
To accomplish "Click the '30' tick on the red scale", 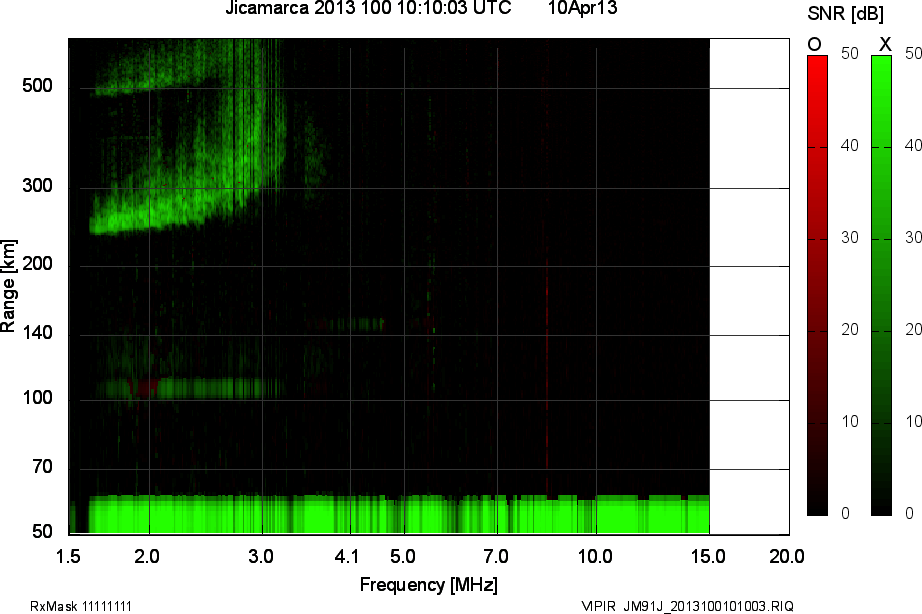I will click(x=850, y=238).
